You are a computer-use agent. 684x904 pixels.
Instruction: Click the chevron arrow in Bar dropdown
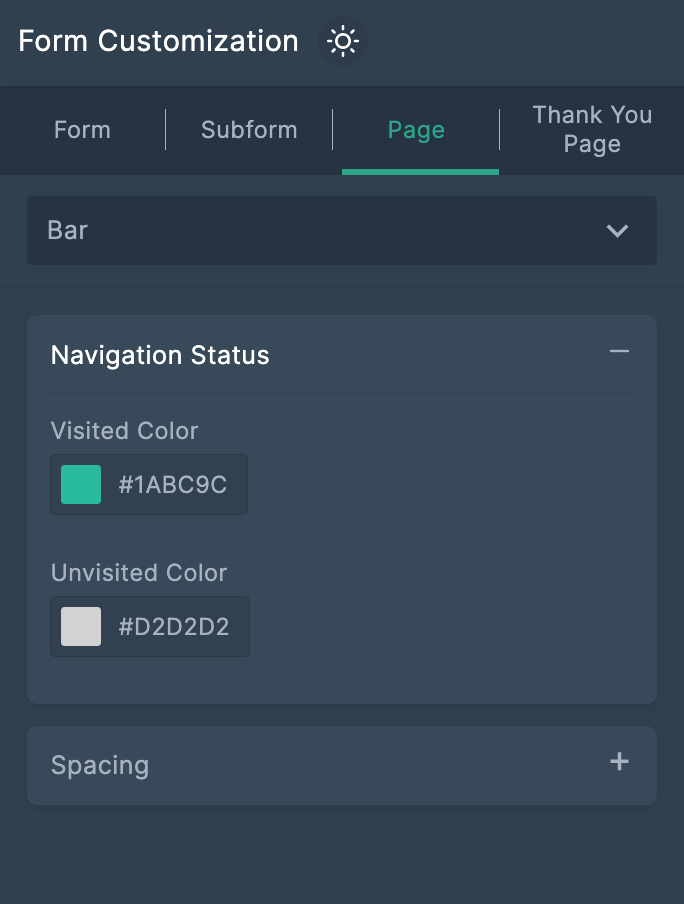click(x=617, y=231)
